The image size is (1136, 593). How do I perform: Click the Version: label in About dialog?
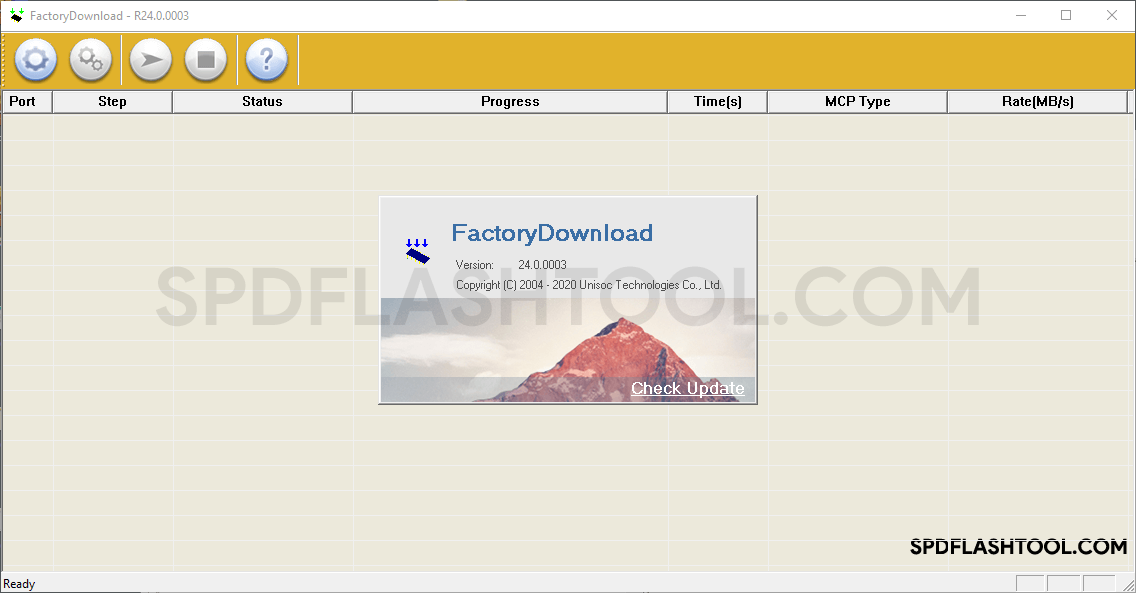(475, 265)
